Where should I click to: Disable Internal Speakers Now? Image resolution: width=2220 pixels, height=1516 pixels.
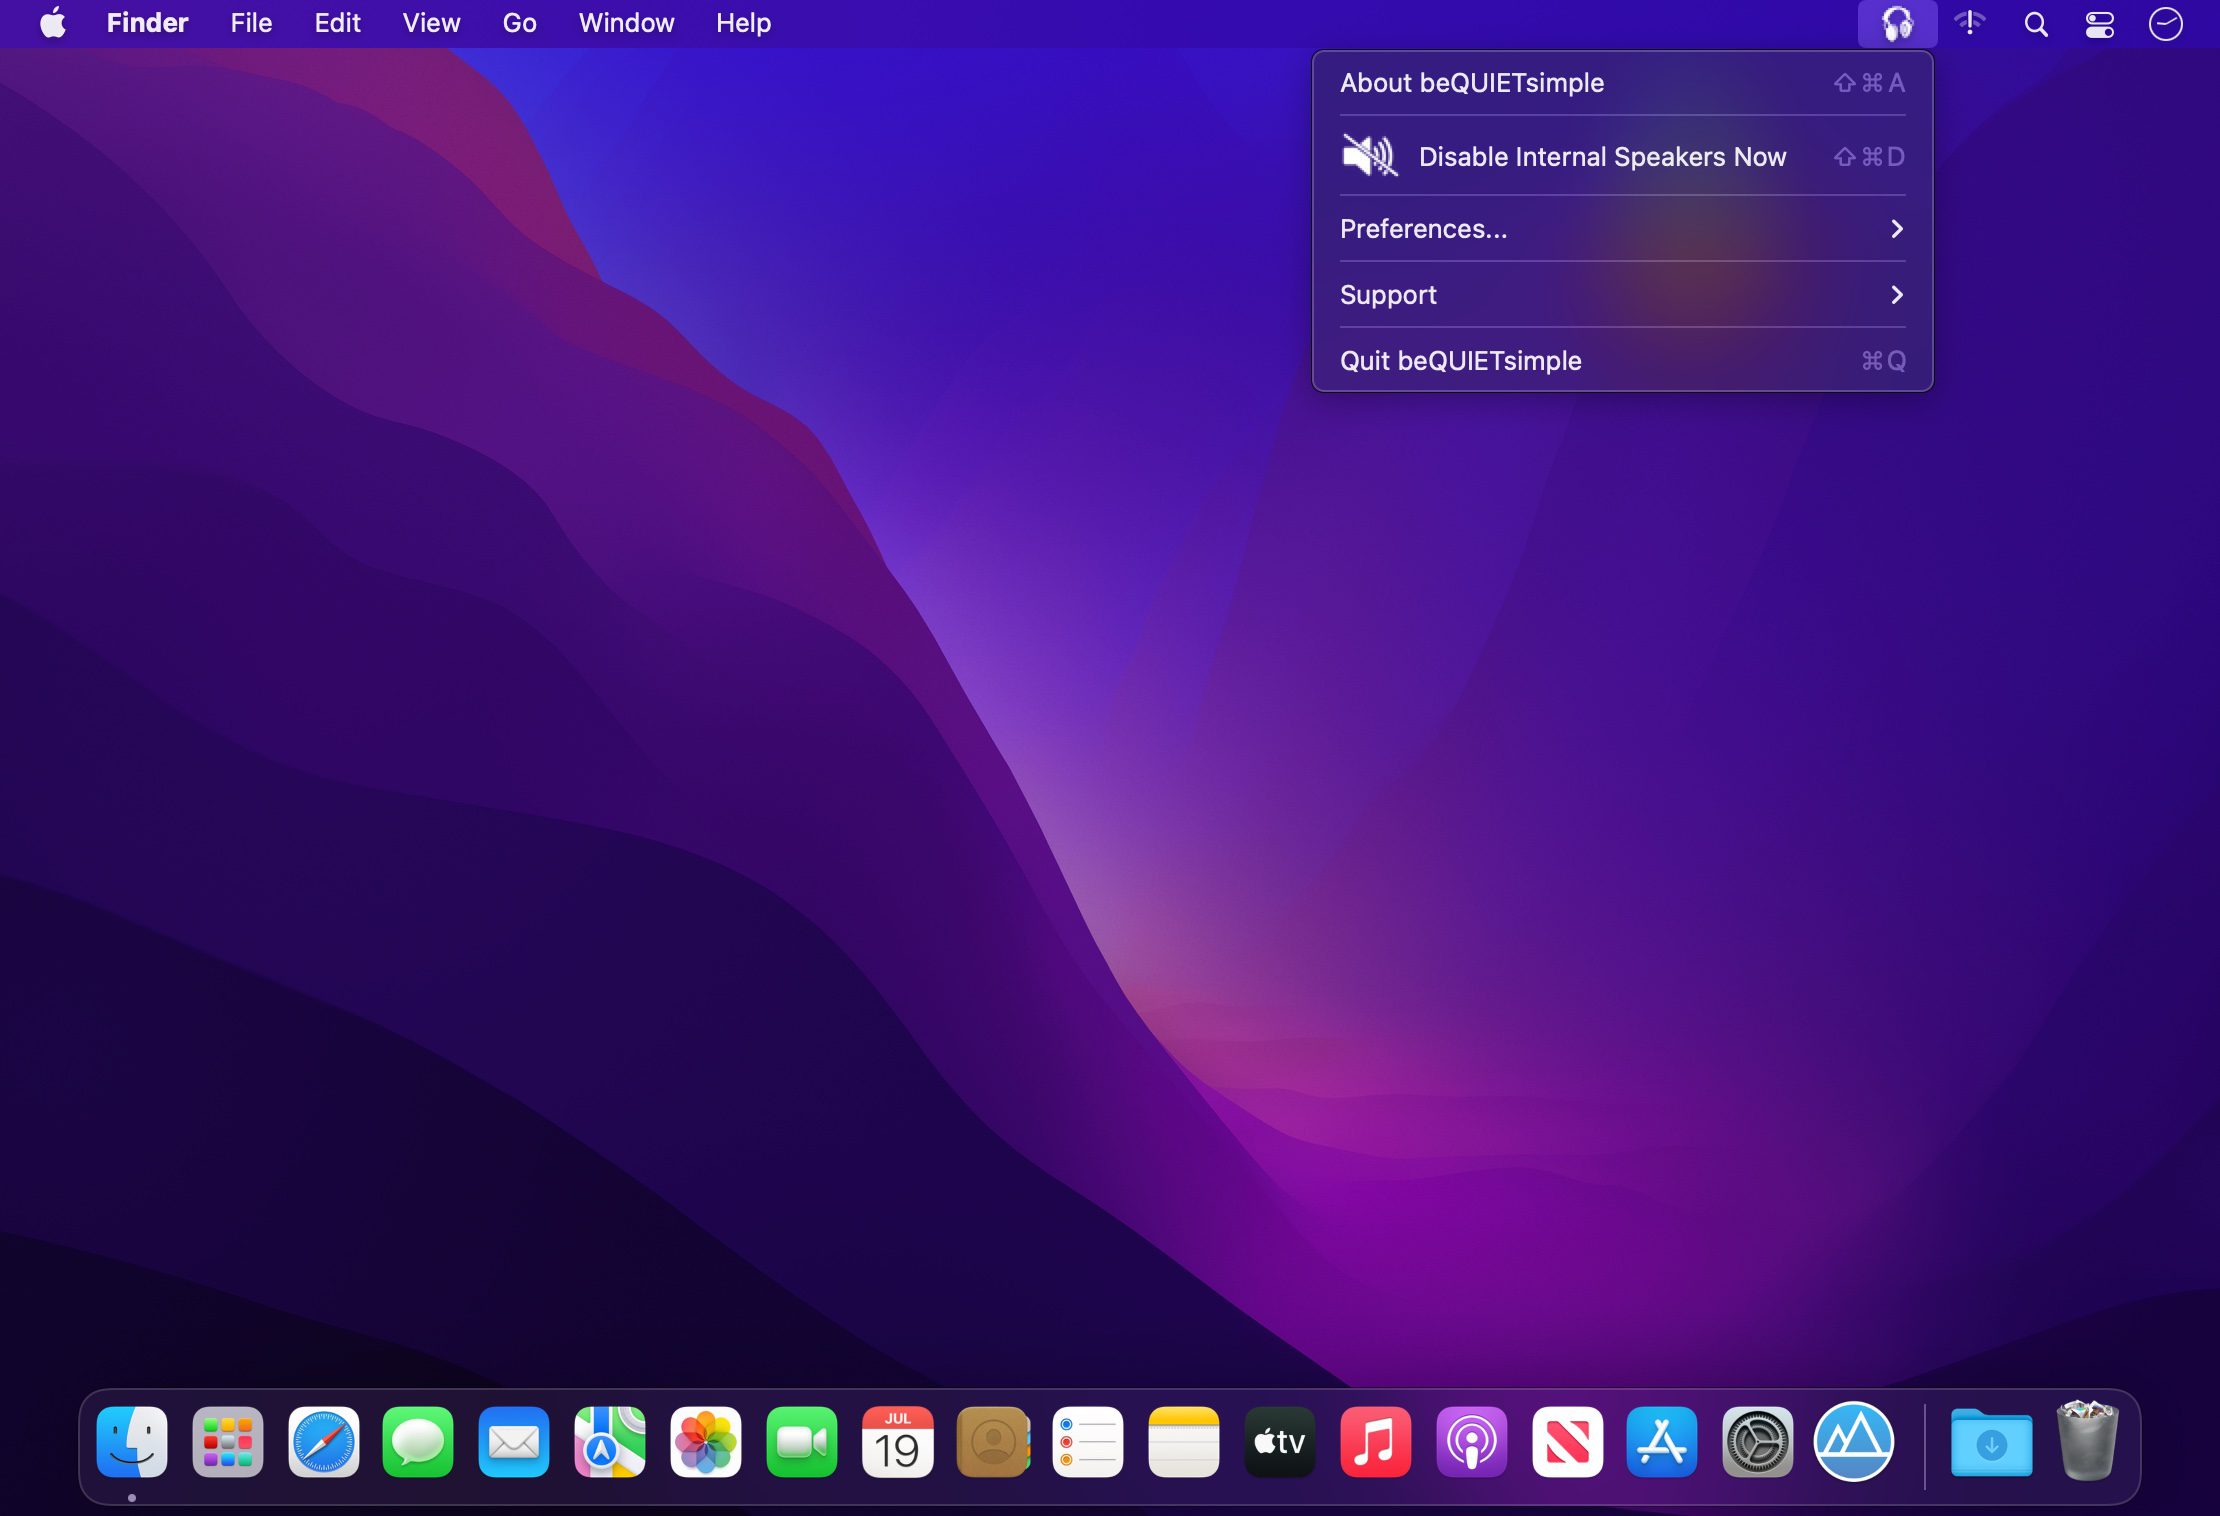1601,157
